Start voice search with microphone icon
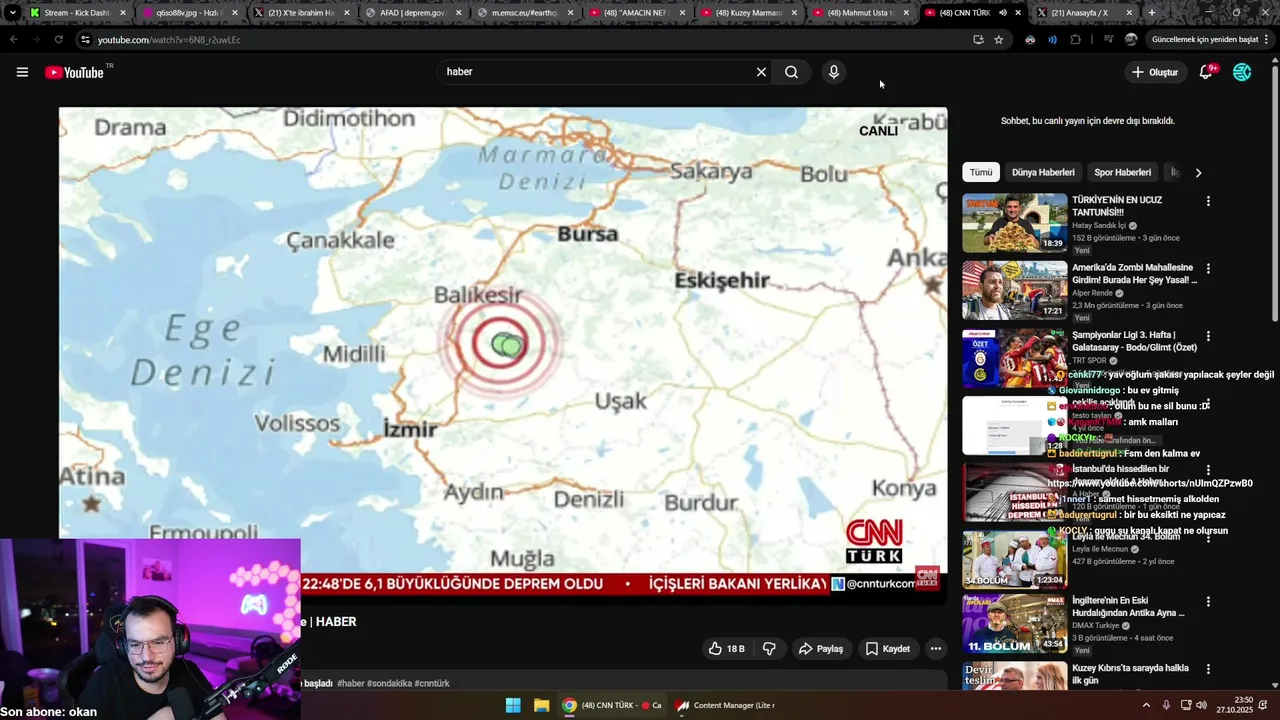This screenshot has width=1280, height=720. (833, 72)
